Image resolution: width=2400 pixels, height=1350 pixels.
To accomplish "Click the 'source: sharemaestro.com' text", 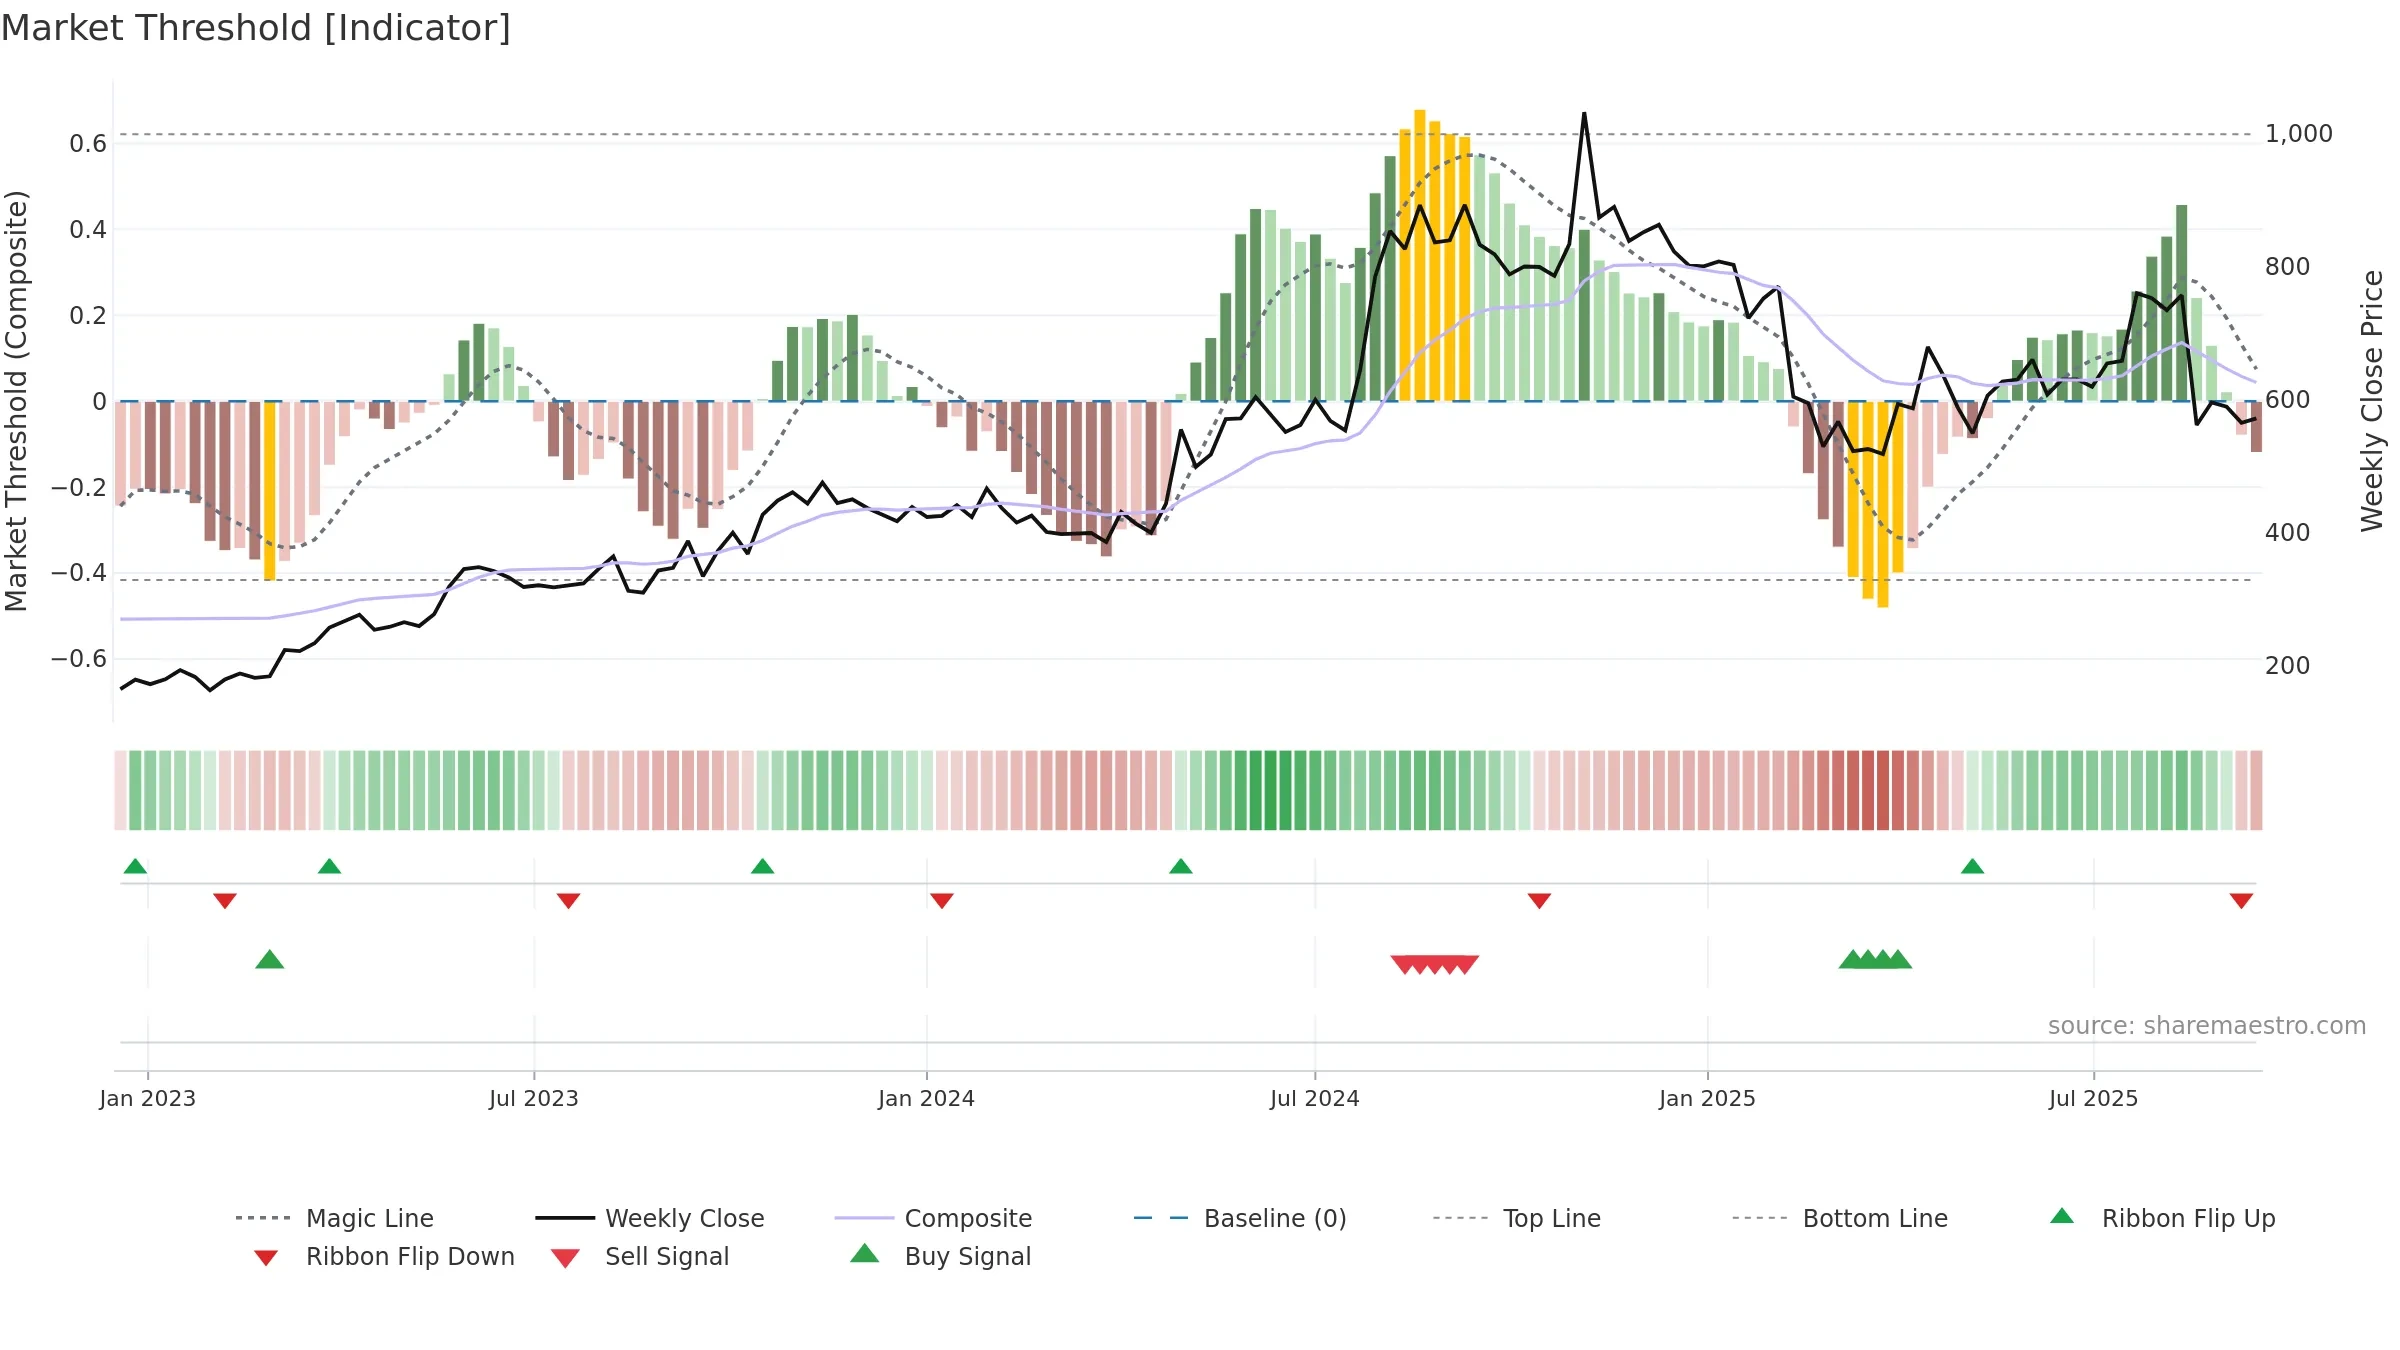I will click(x=2207, y=1026).
